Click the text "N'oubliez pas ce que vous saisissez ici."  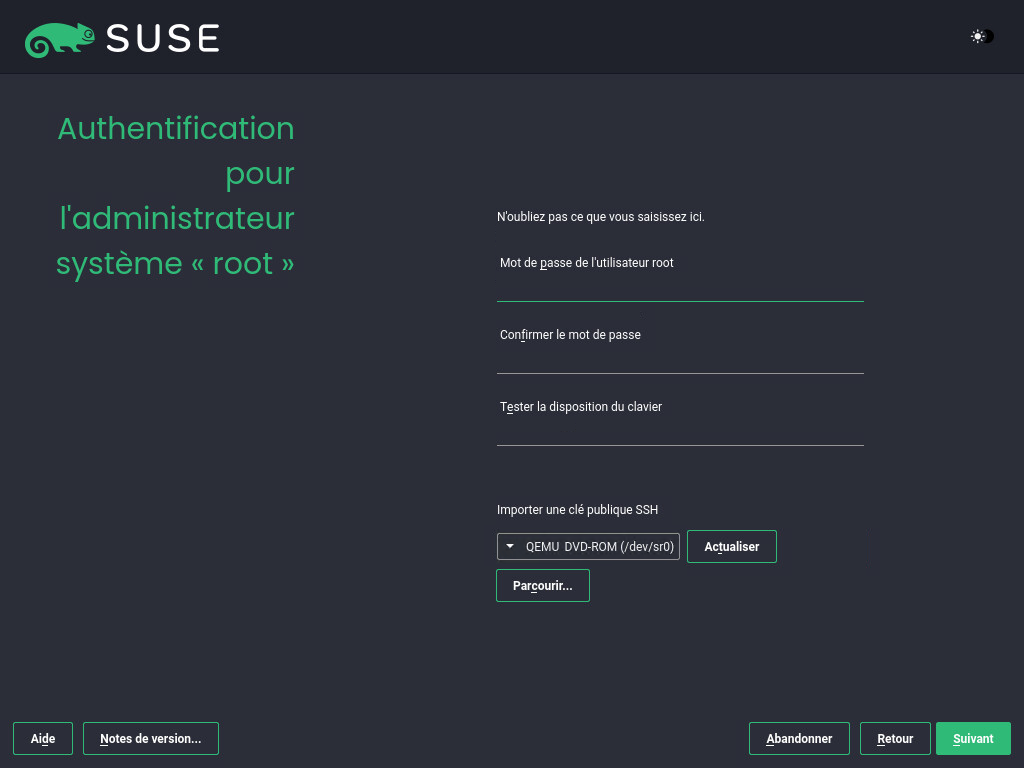(x=601, y=217)
